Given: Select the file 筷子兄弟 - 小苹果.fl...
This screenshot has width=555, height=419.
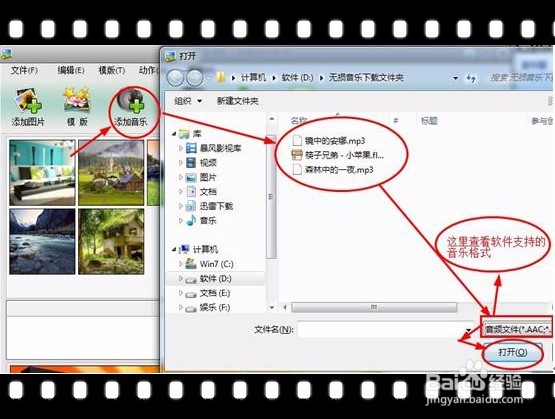Looking at the screenshot, I should click(344, 155).
